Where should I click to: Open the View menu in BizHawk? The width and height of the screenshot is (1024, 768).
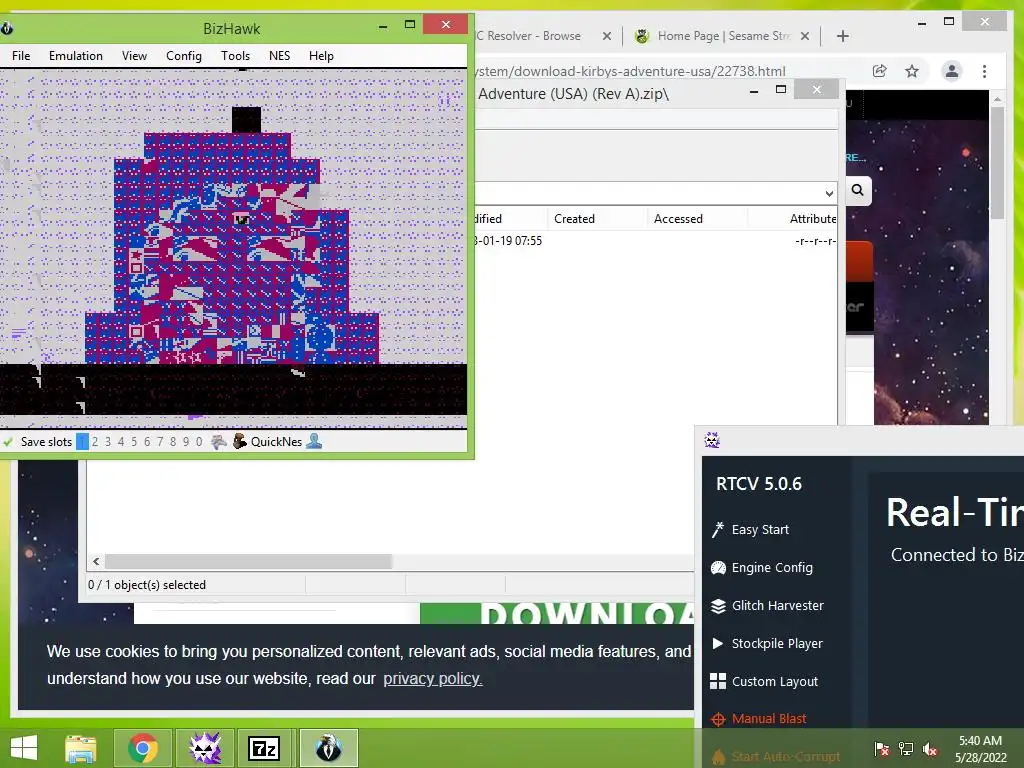(x=134, y=56)
